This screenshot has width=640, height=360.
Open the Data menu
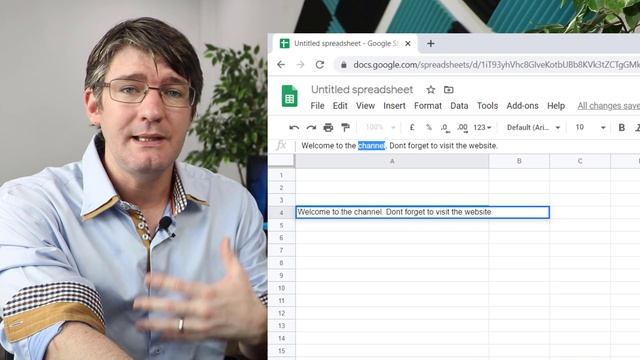[x=459, y=106]
